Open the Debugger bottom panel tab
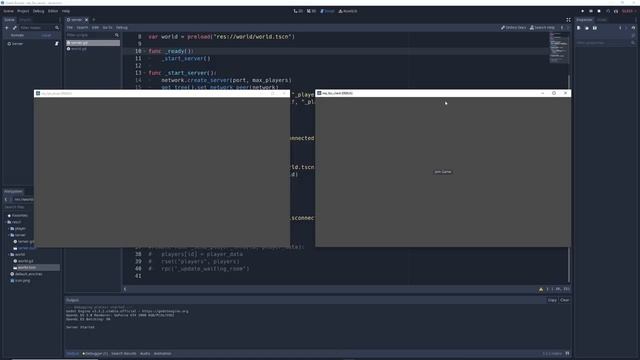 tap(95, 353)
